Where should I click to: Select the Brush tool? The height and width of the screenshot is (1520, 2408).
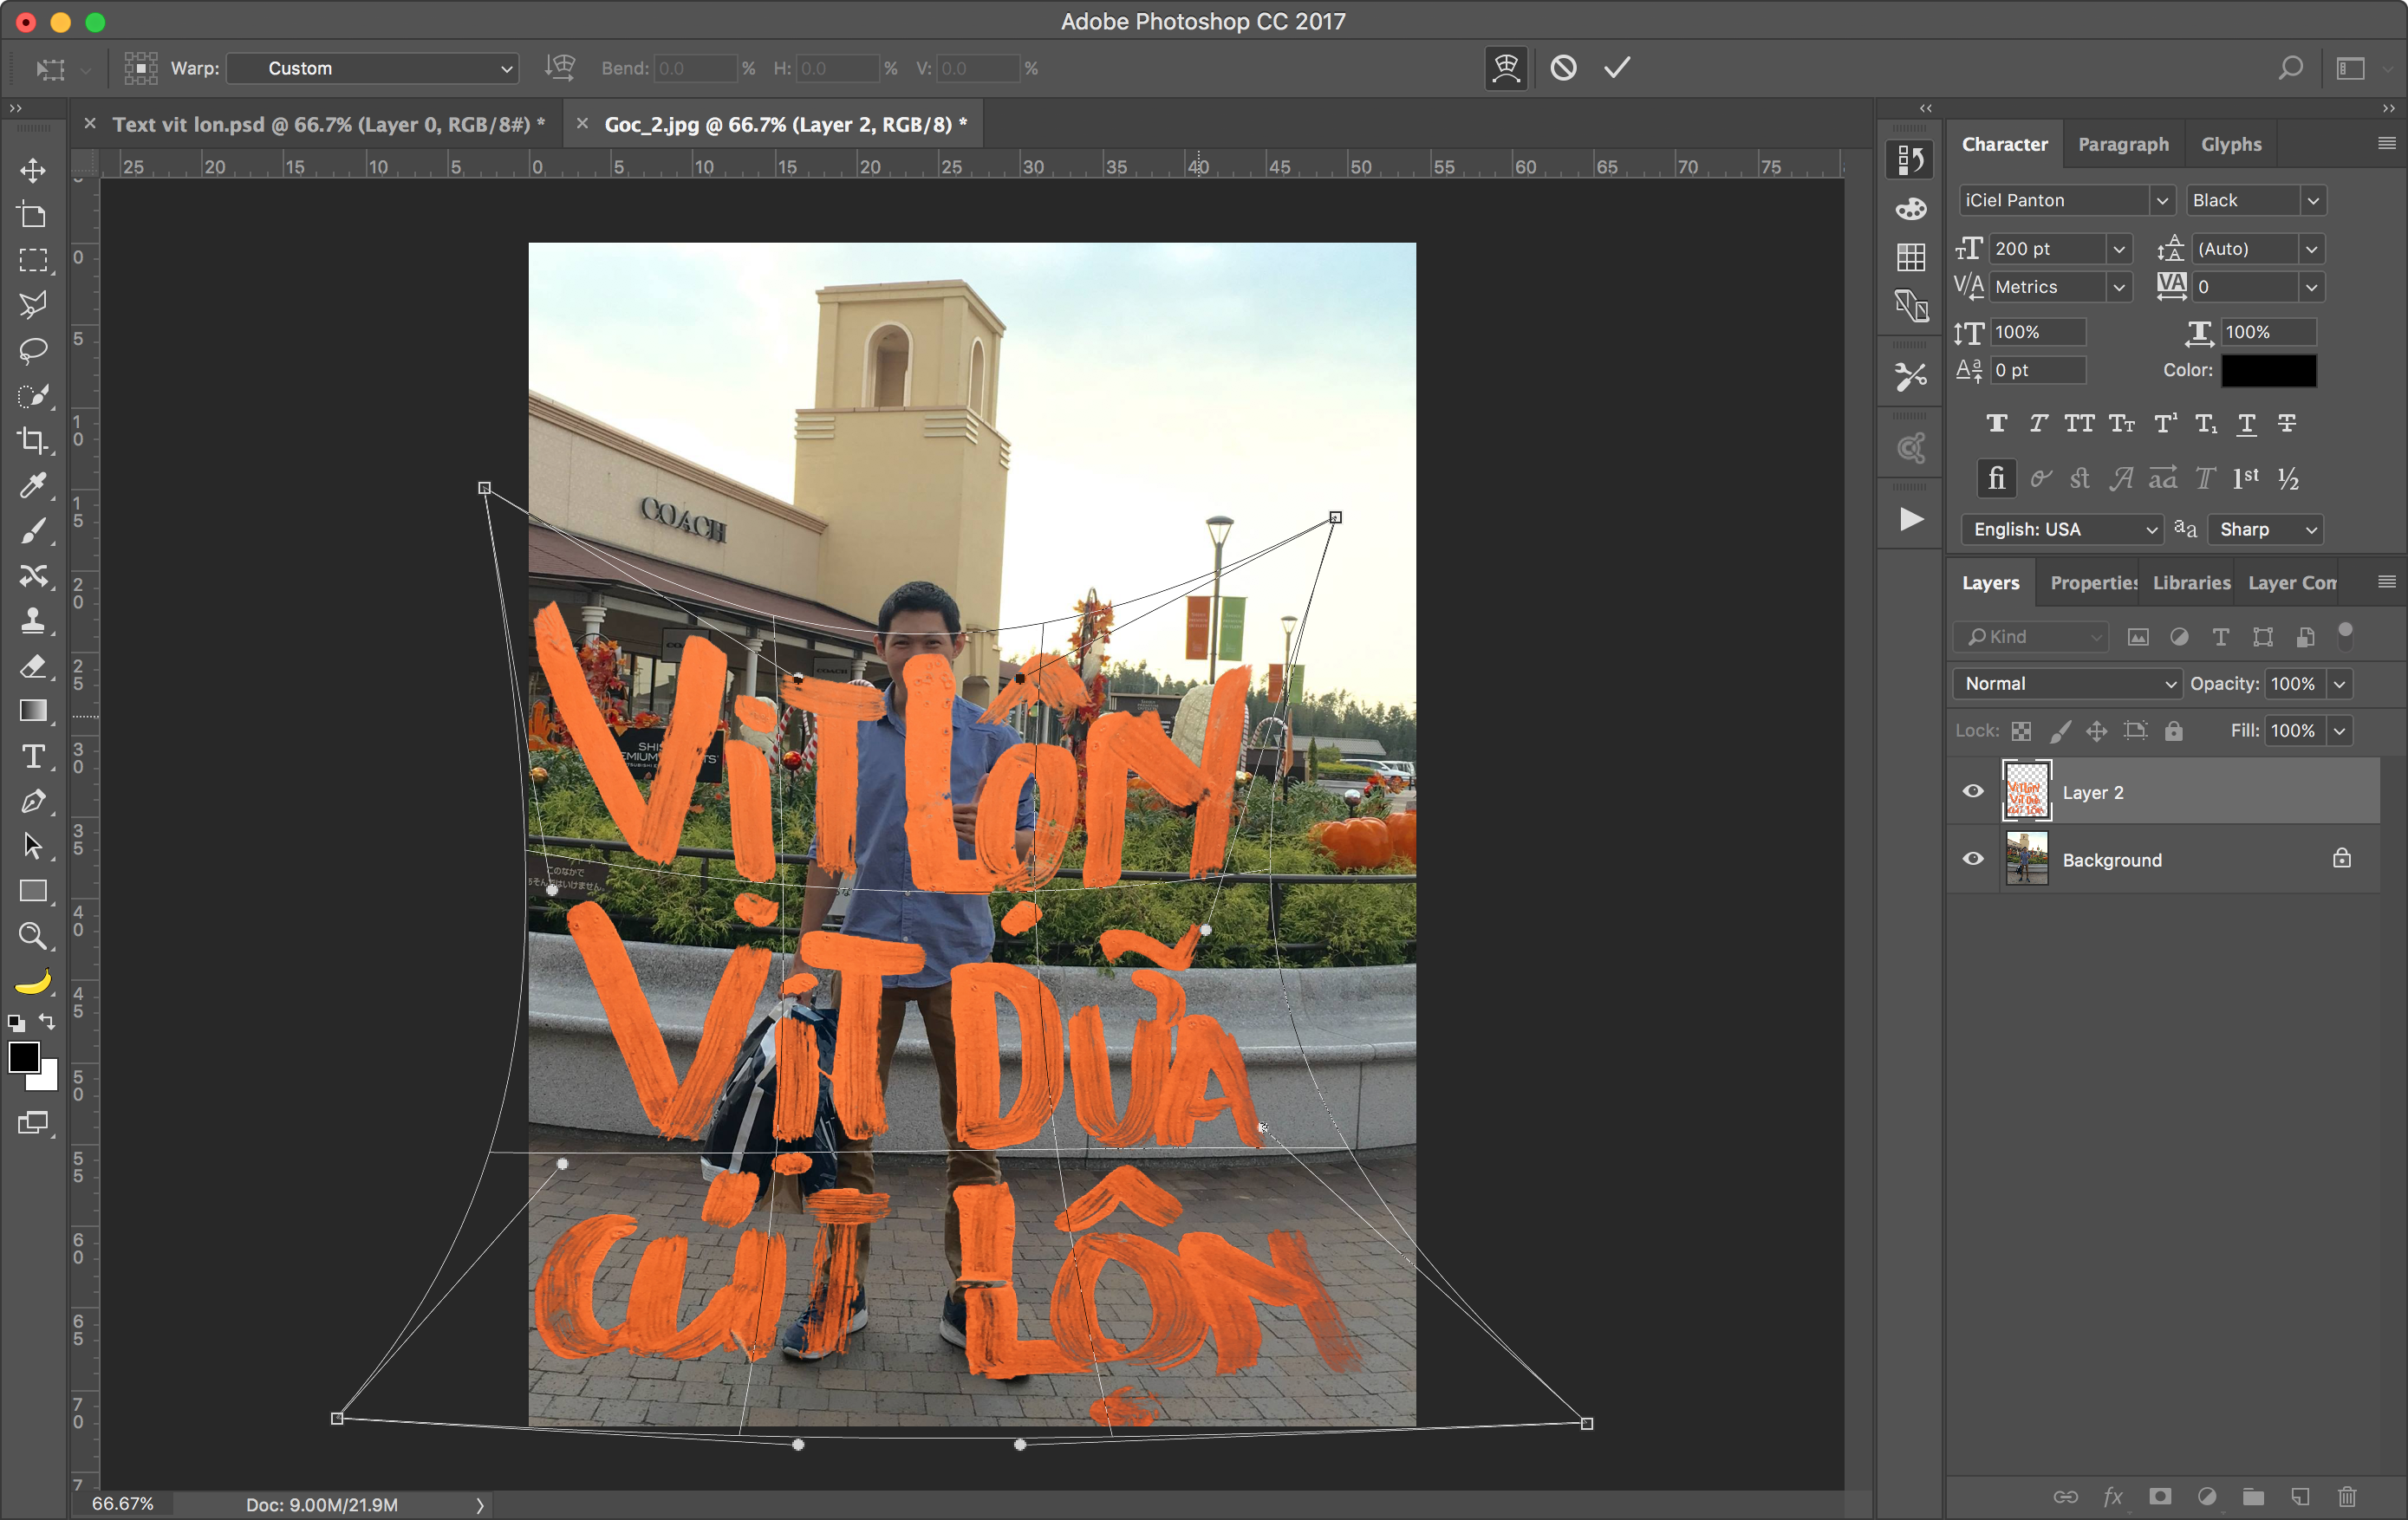point(33,531)
